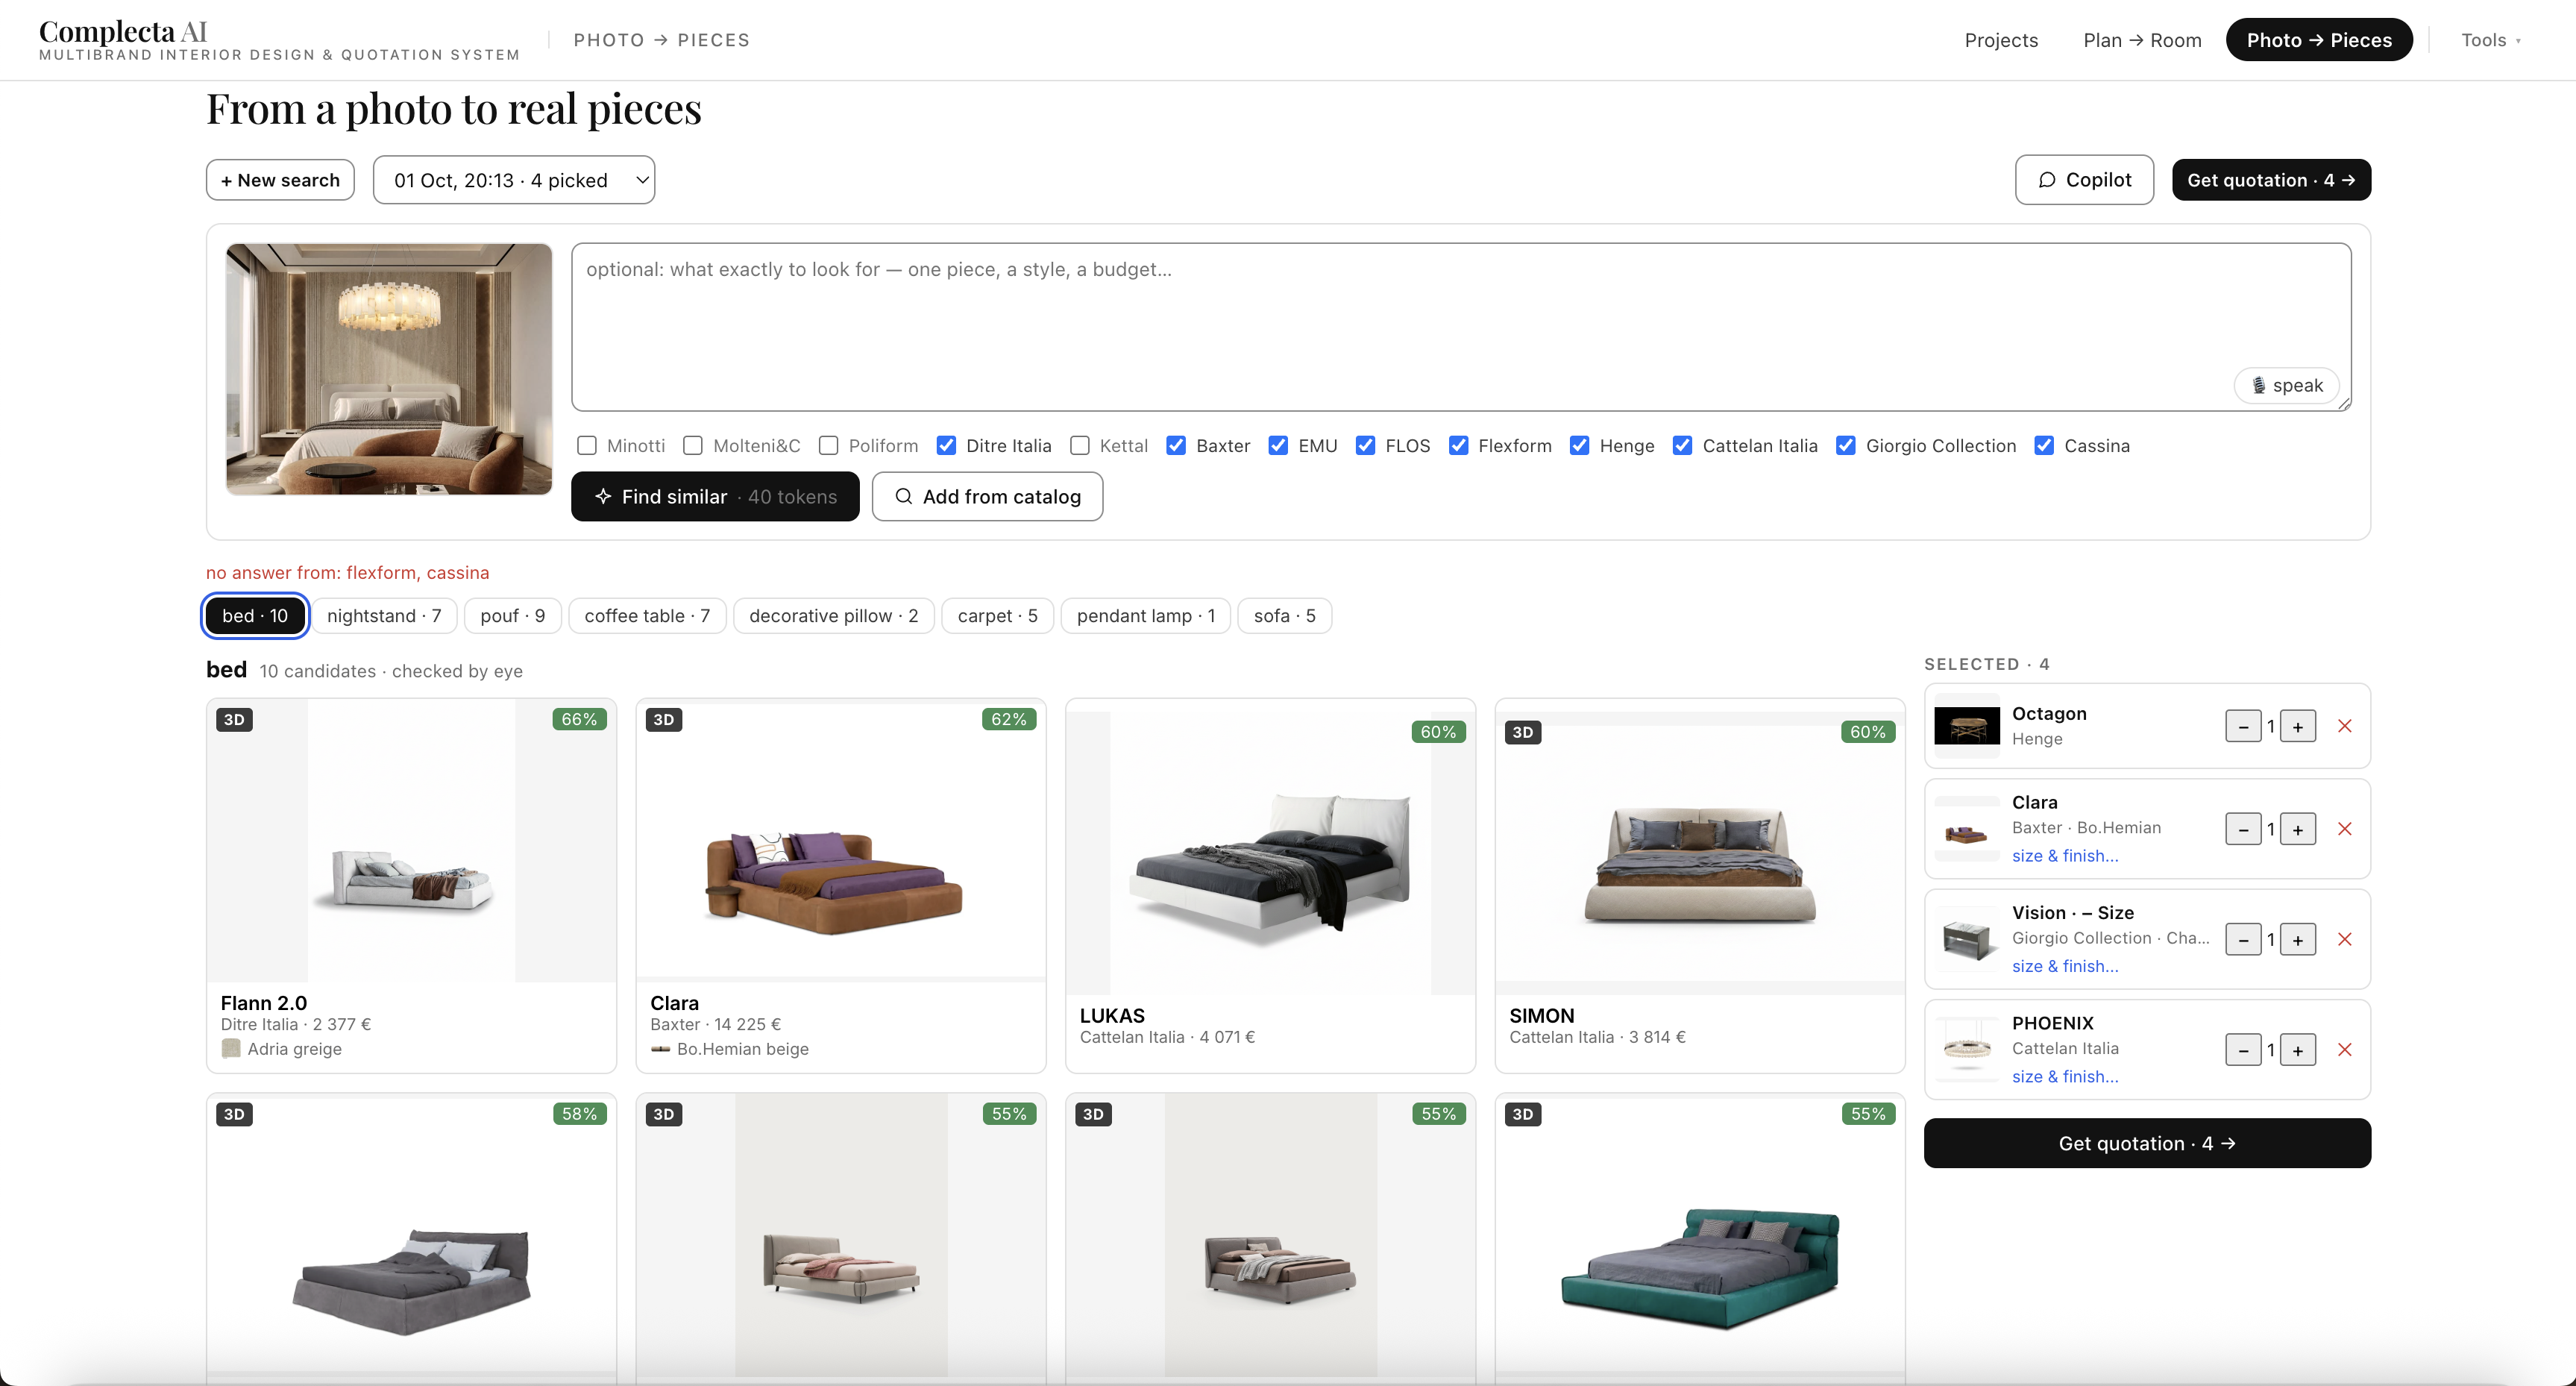Click the 66% match badge on Flann 2.0
2576x1386 pixels.
pos(579,720)
